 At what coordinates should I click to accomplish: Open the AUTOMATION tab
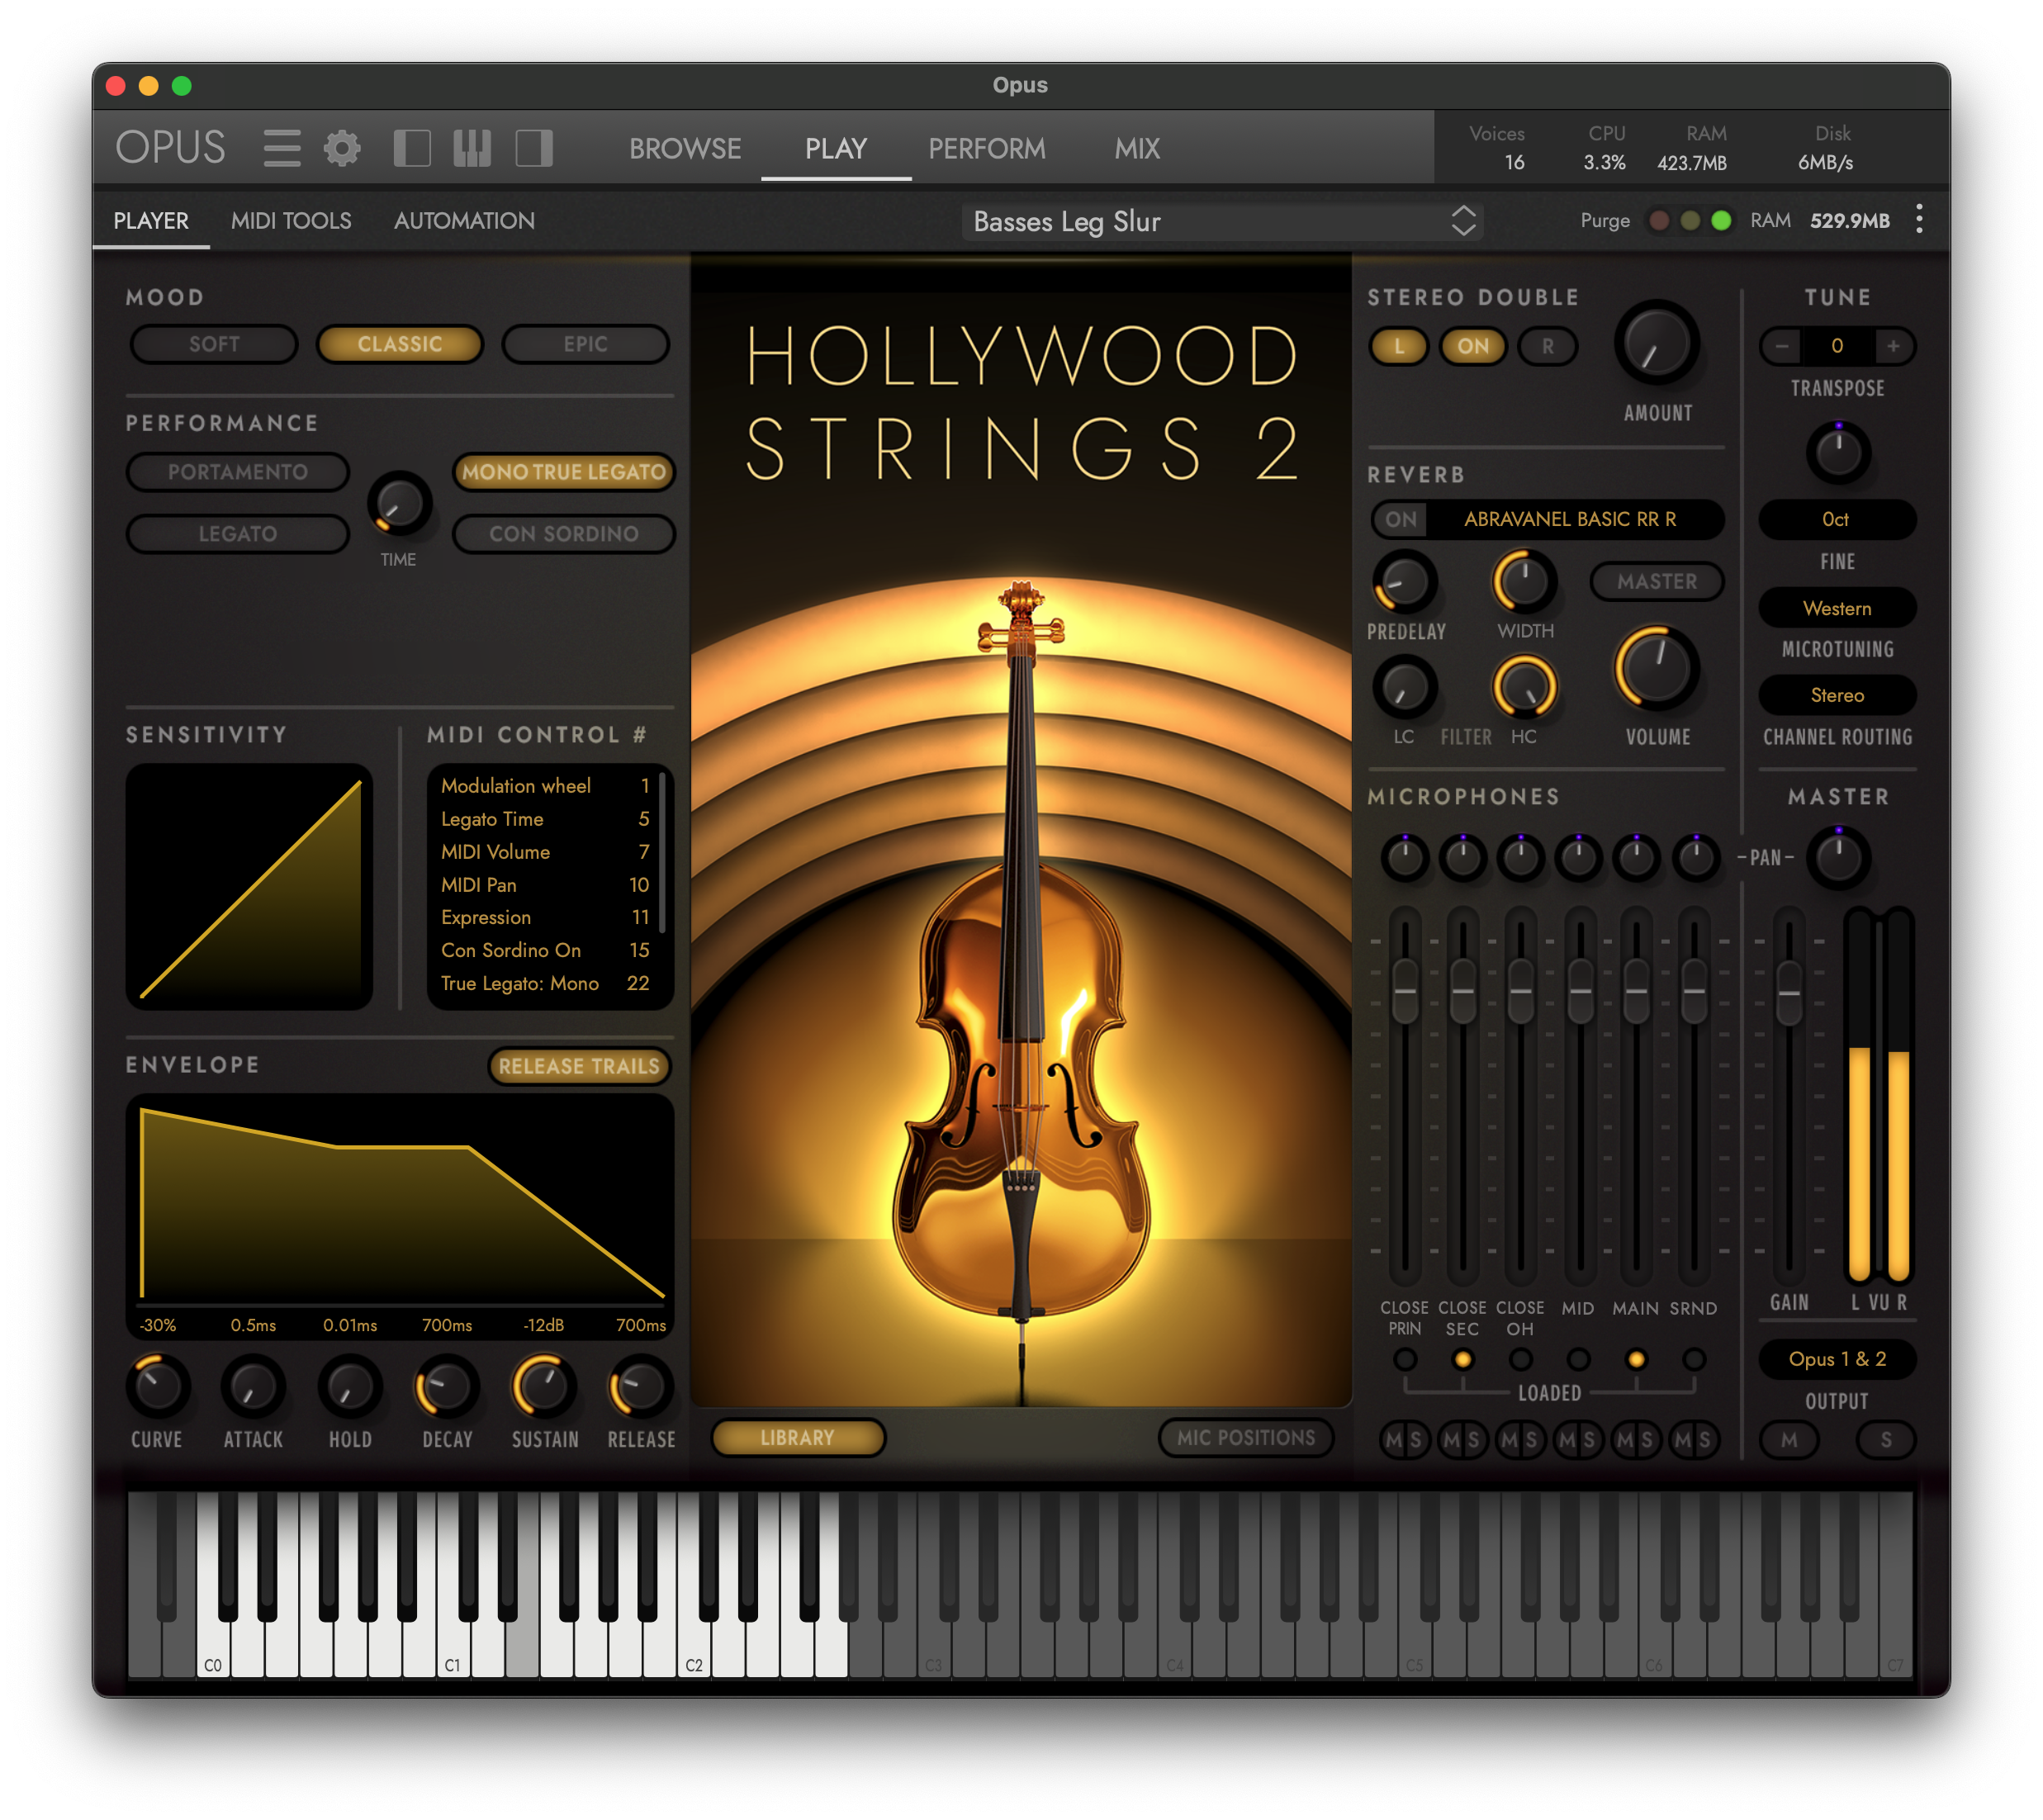coord(464,221)
